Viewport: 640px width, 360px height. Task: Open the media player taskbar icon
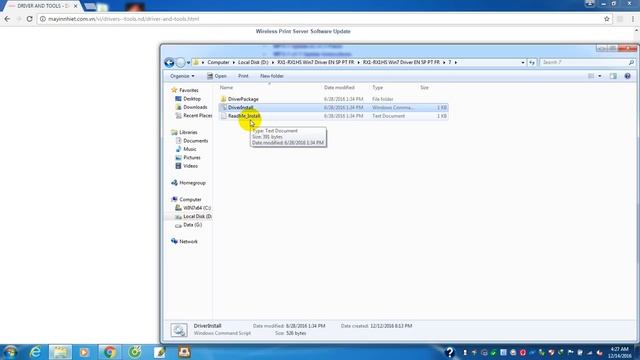click(84, 352)
